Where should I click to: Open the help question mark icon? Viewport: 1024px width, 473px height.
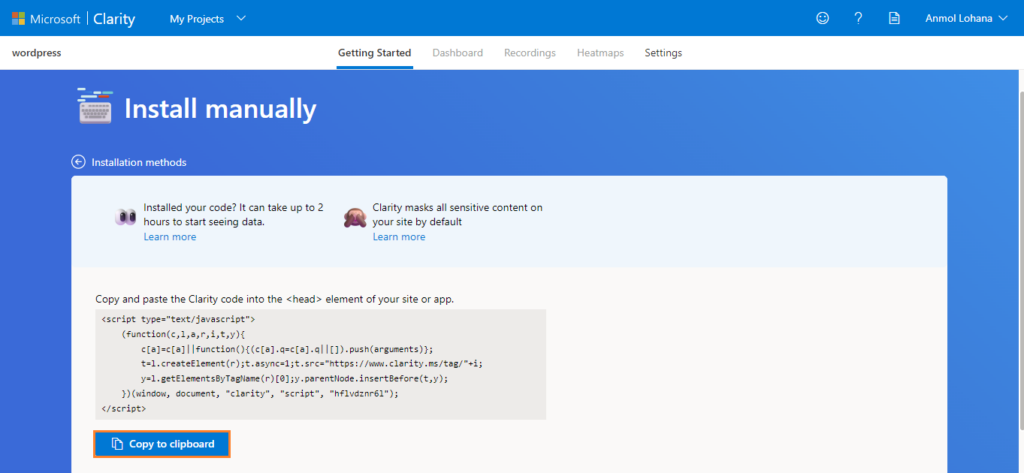pyautogui.click(x=858, y=18)
